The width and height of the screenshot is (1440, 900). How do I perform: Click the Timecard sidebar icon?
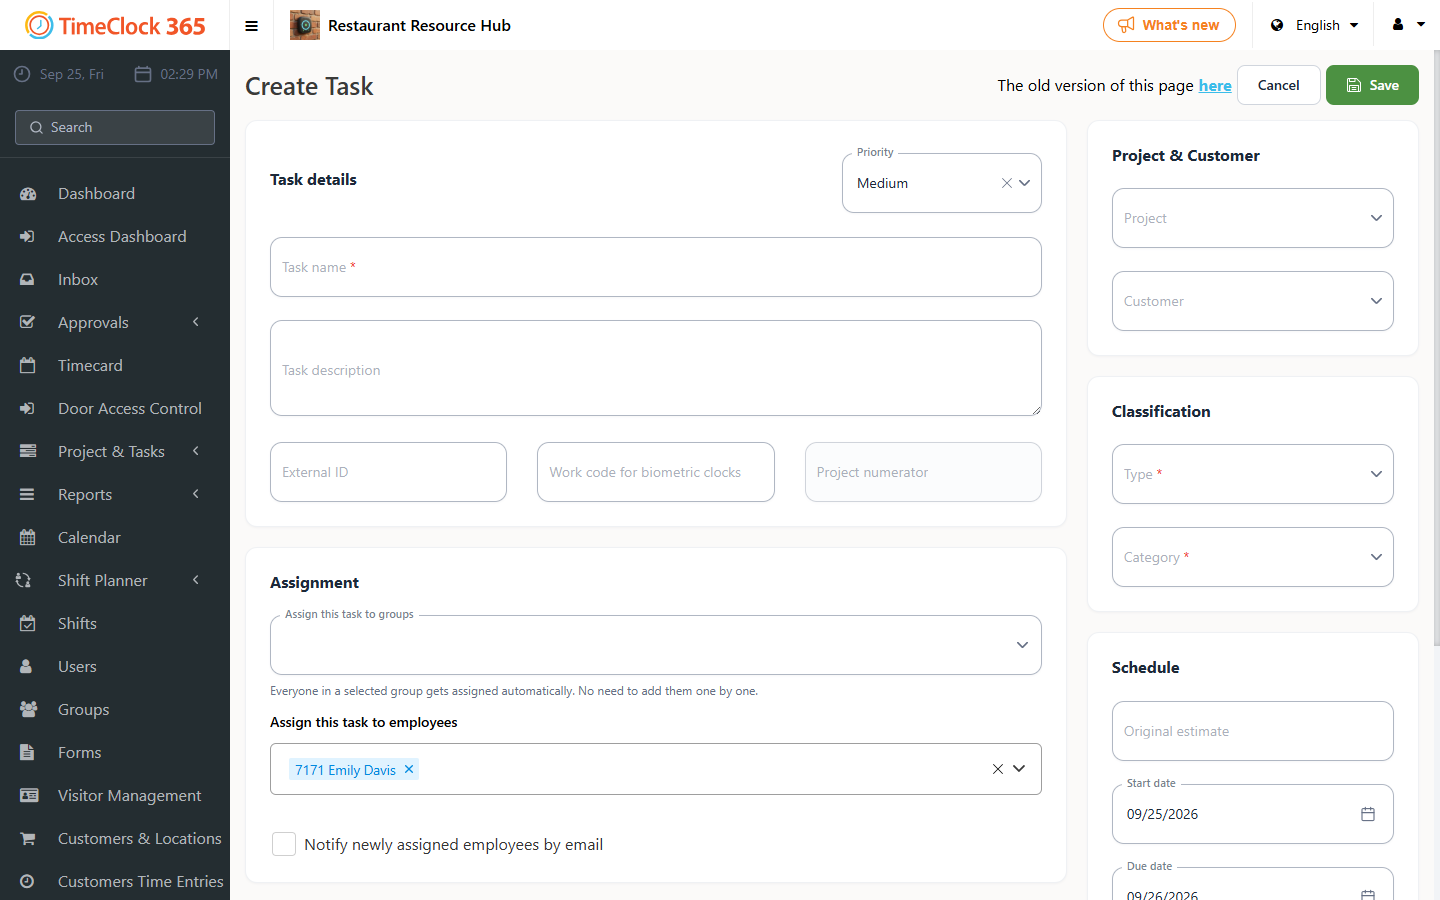(28, 366)
